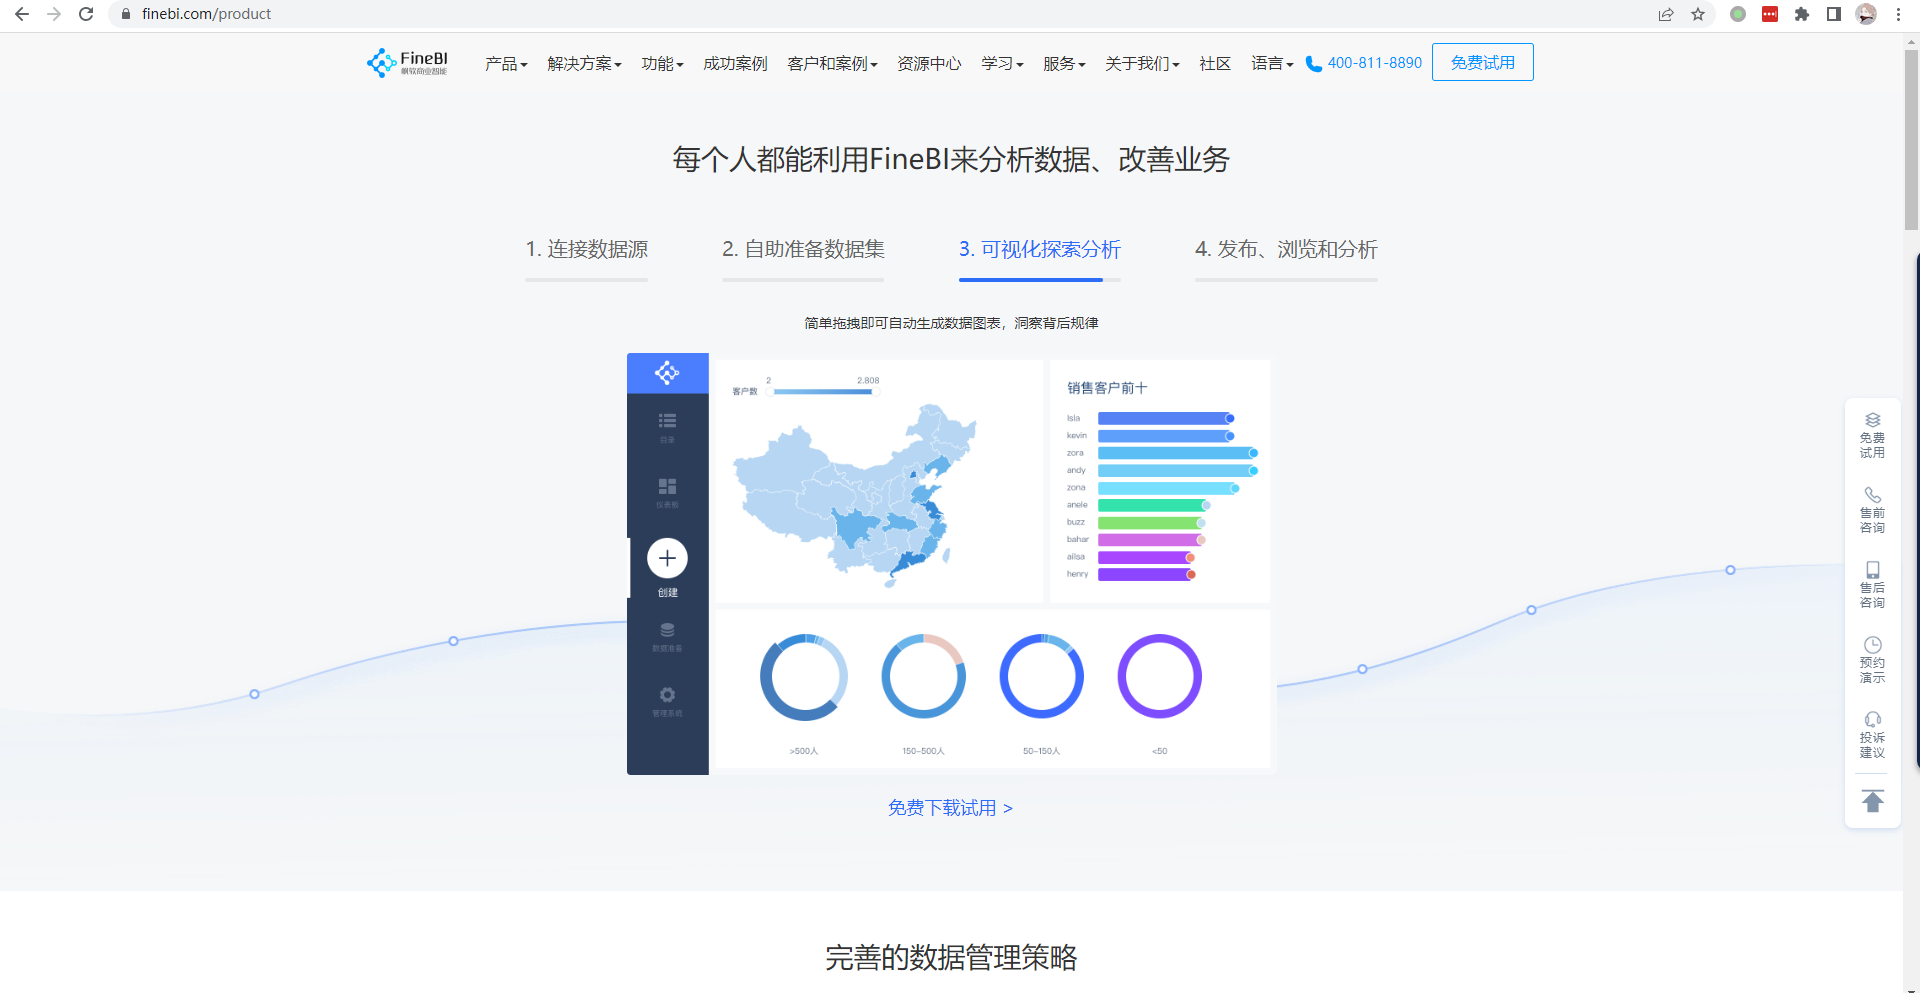This screenshot has height=993, width=1920.
Task: Click the browser forward arrow
Action: tap(54, 14)
